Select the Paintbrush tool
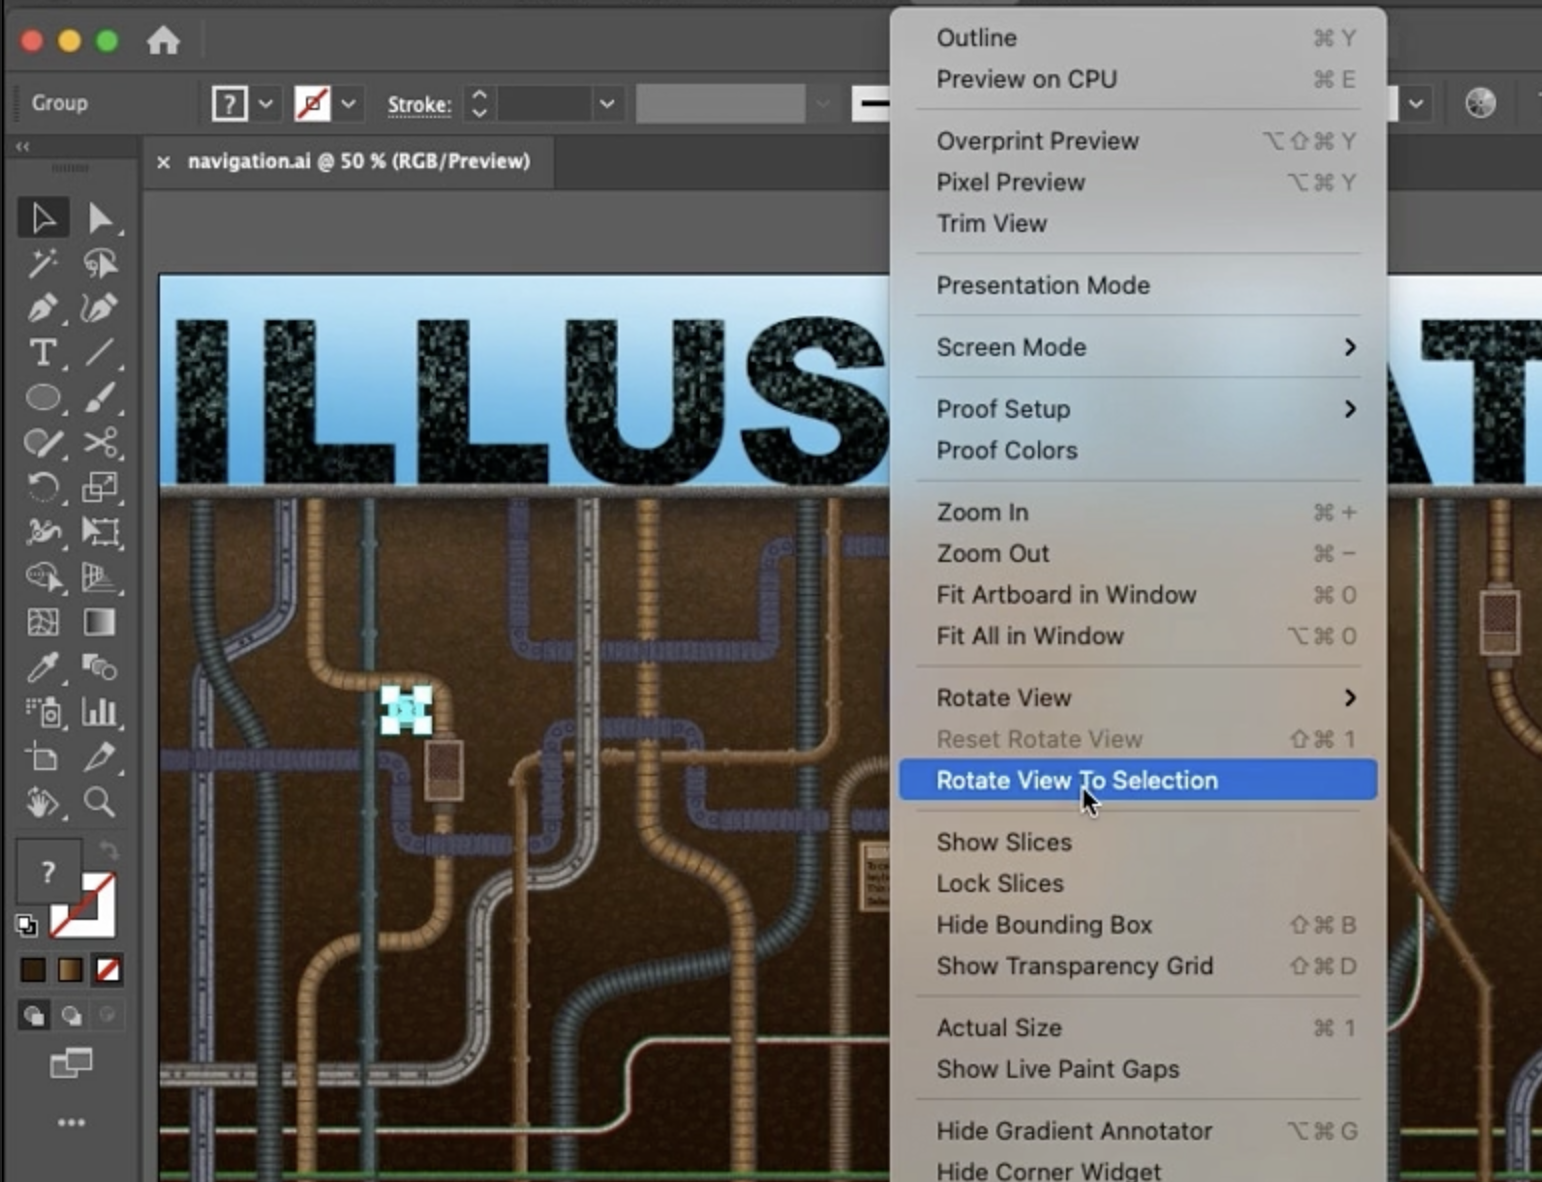 [x=99, y=398]
